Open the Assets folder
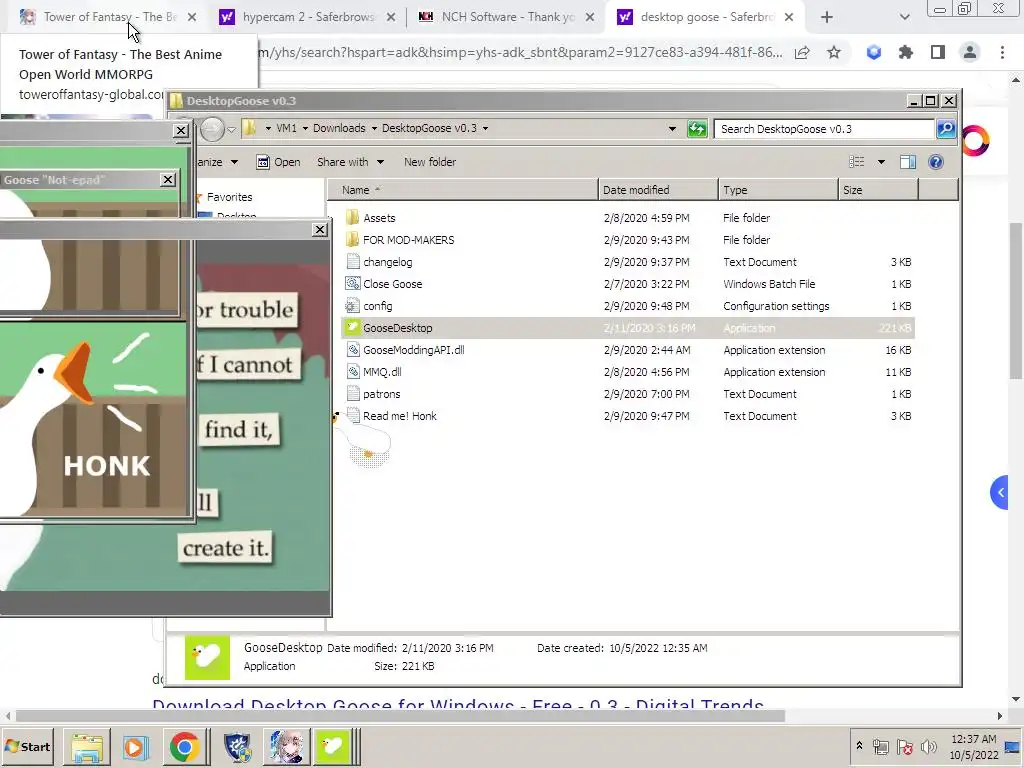 379,218
